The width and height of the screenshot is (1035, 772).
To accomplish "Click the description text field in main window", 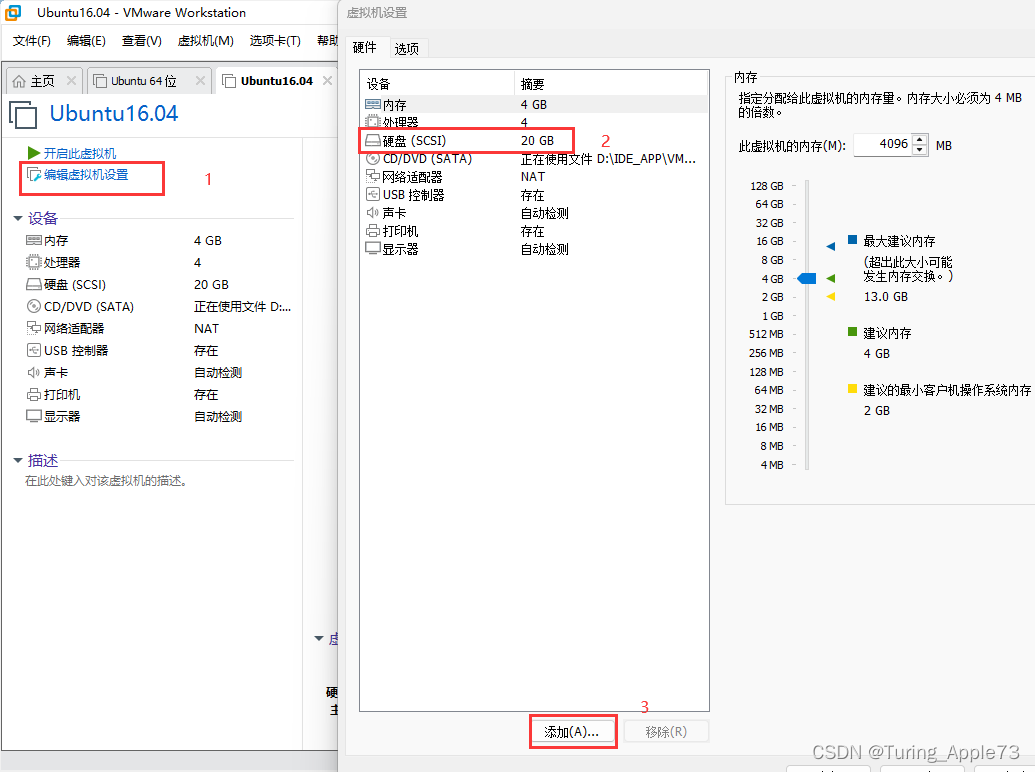I will 106,481.
